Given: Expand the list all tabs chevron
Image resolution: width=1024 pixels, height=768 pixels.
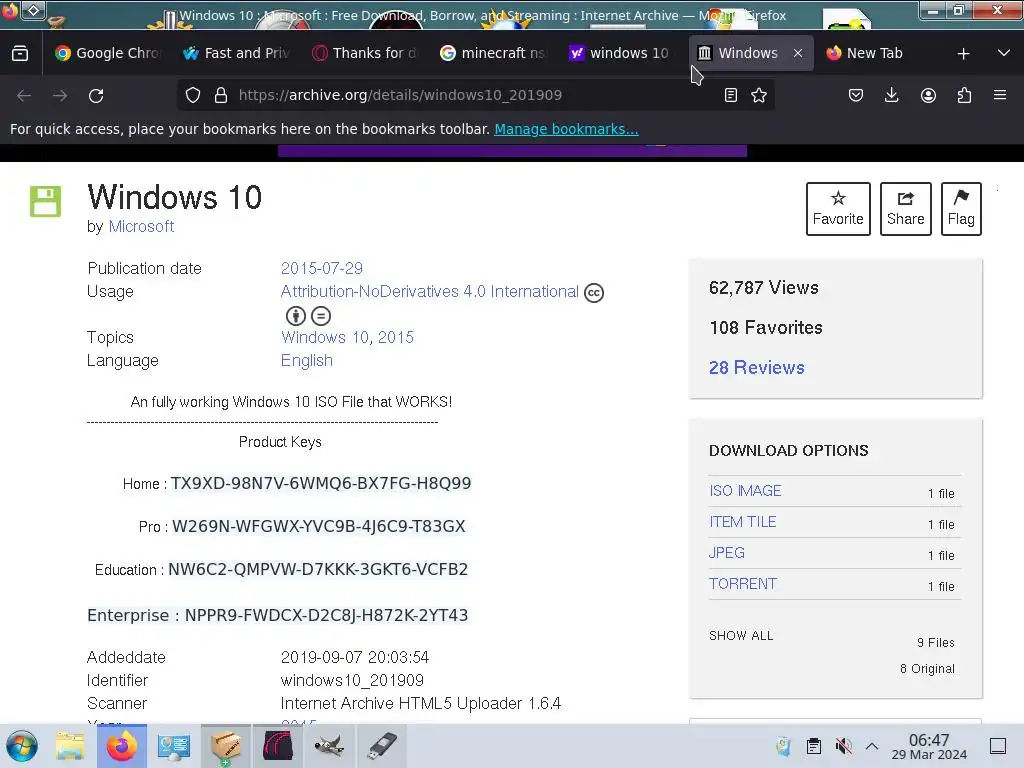Looking at the screenshot, I should (1004, 53).
